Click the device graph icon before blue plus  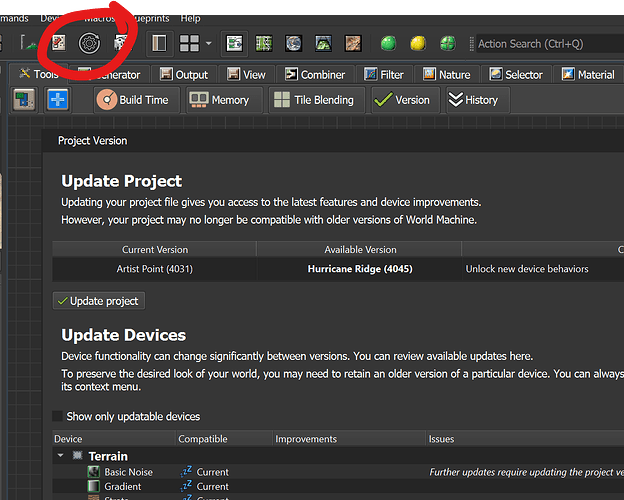[24, 100]
